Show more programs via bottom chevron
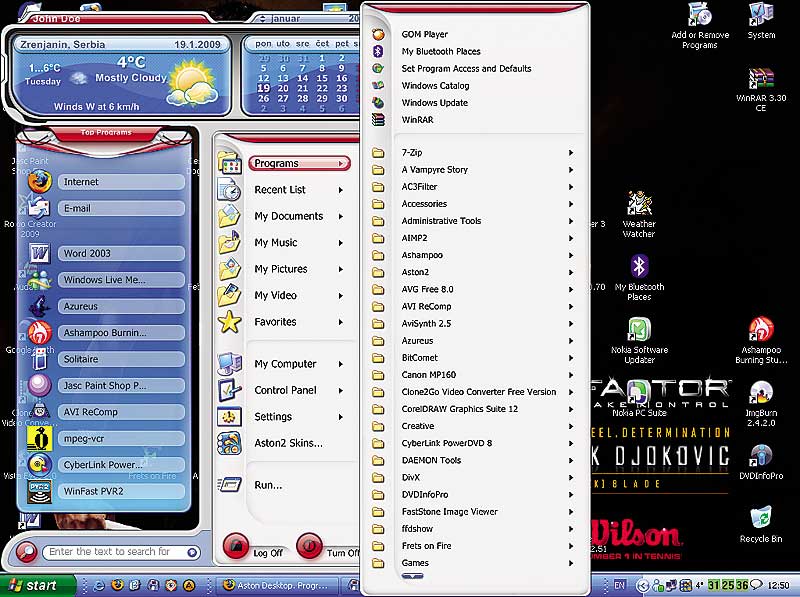Screen dimensions: 800x597 412,577
